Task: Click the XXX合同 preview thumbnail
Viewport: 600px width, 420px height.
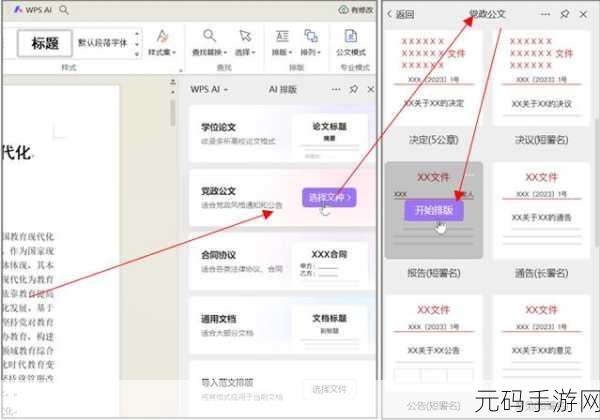Action: click(x=329, y=265)
